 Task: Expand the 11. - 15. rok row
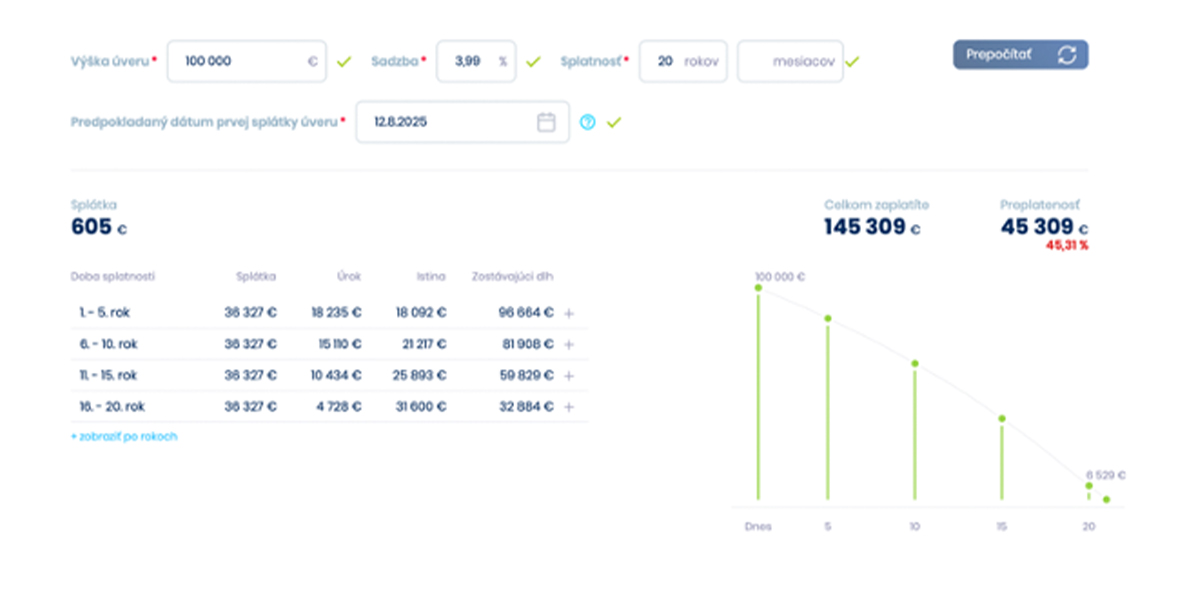[x=569, y=376]
